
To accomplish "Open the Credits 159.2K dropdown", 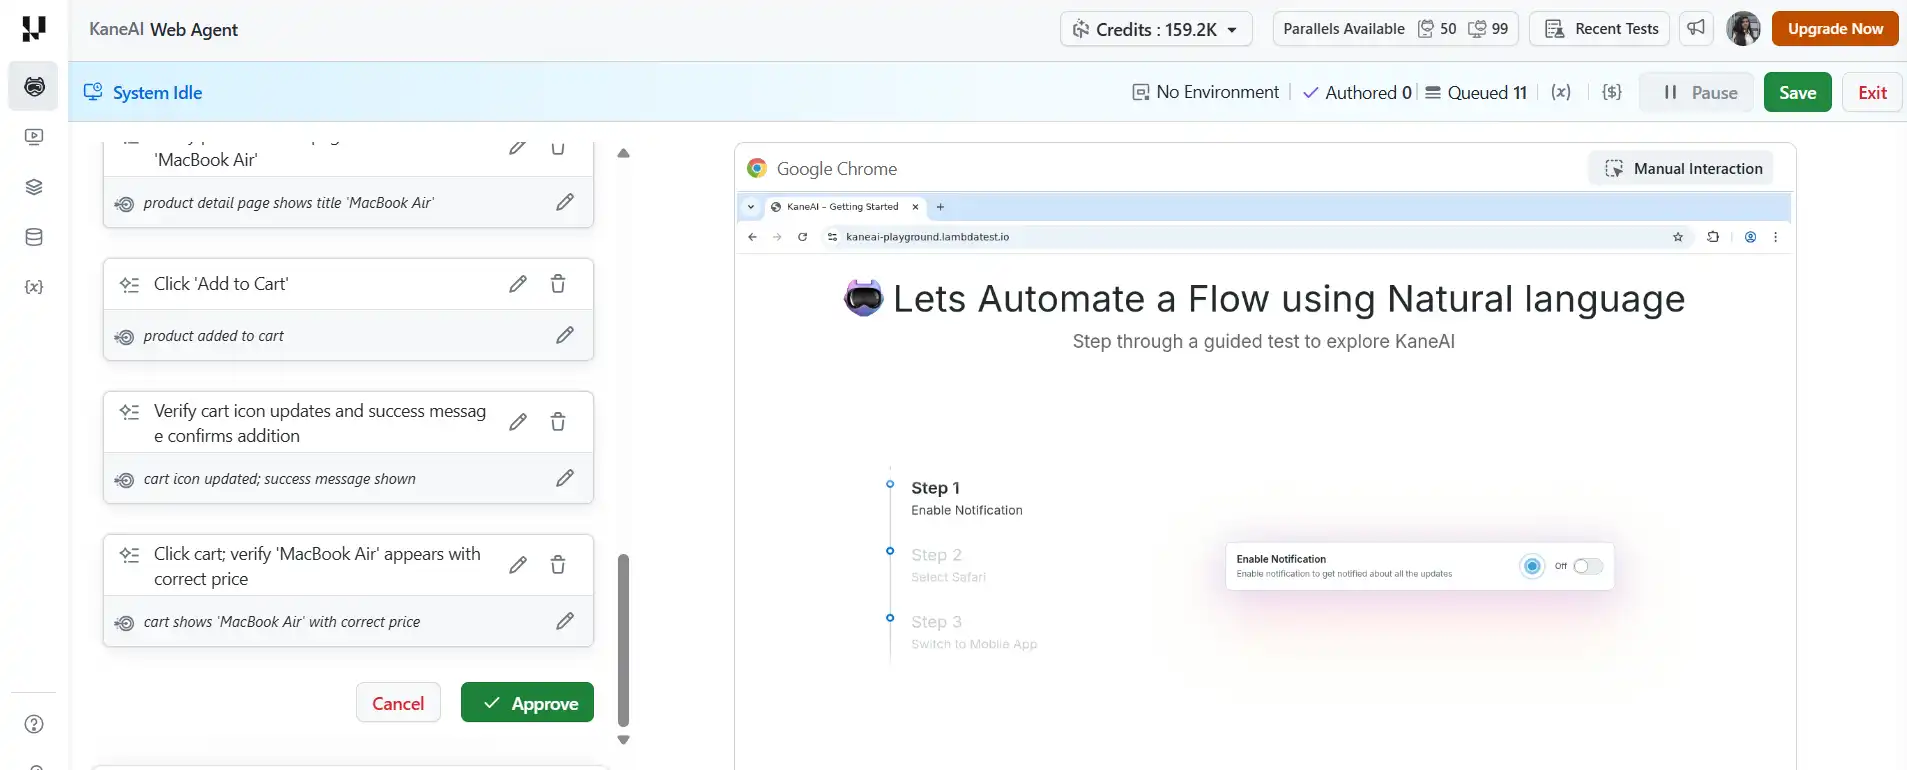I will pos(1157,29).
